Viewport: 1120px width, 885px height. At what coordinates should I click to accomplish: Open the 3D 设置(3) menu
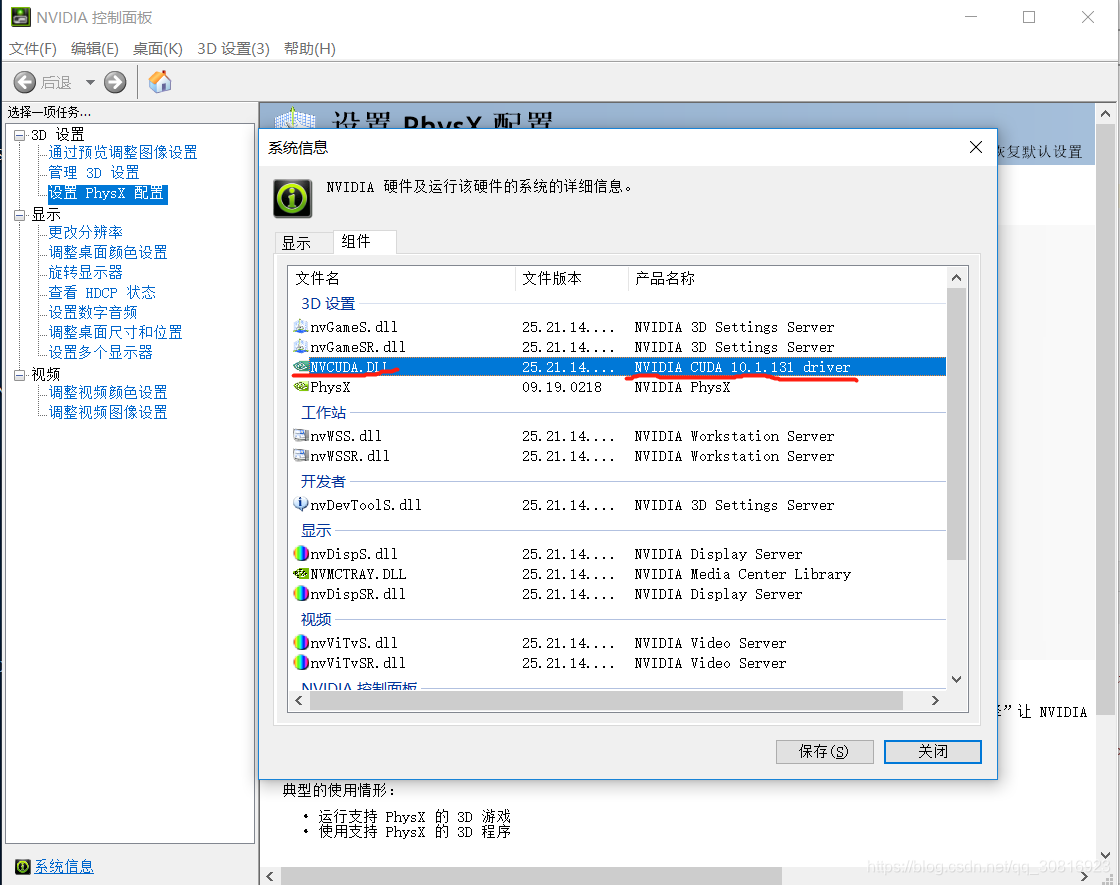(234, 49)
